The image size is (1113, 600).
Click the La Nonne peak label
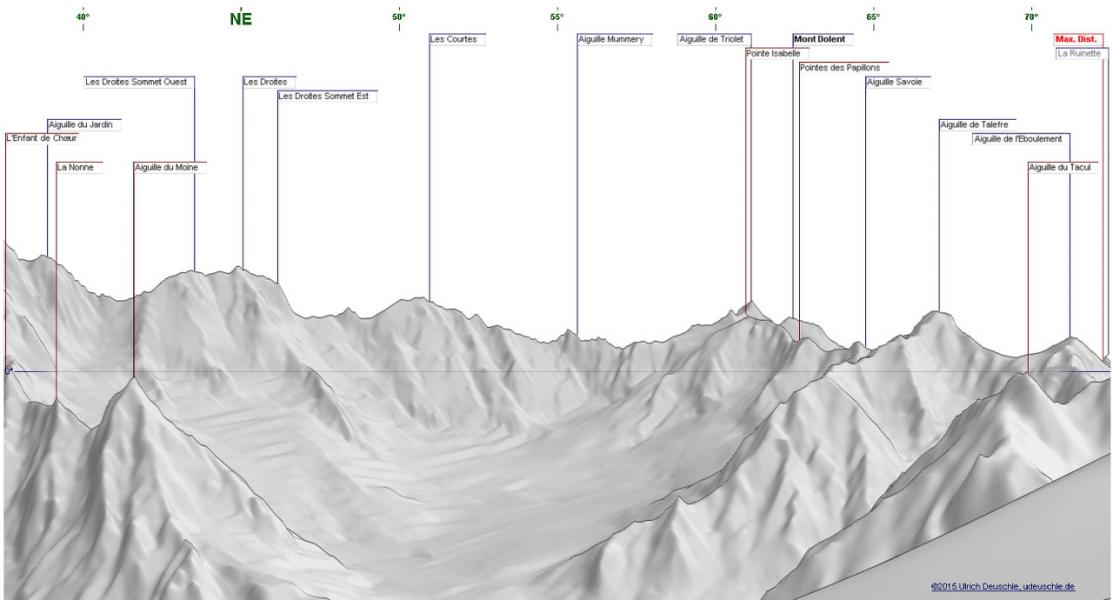pos(75,168)
